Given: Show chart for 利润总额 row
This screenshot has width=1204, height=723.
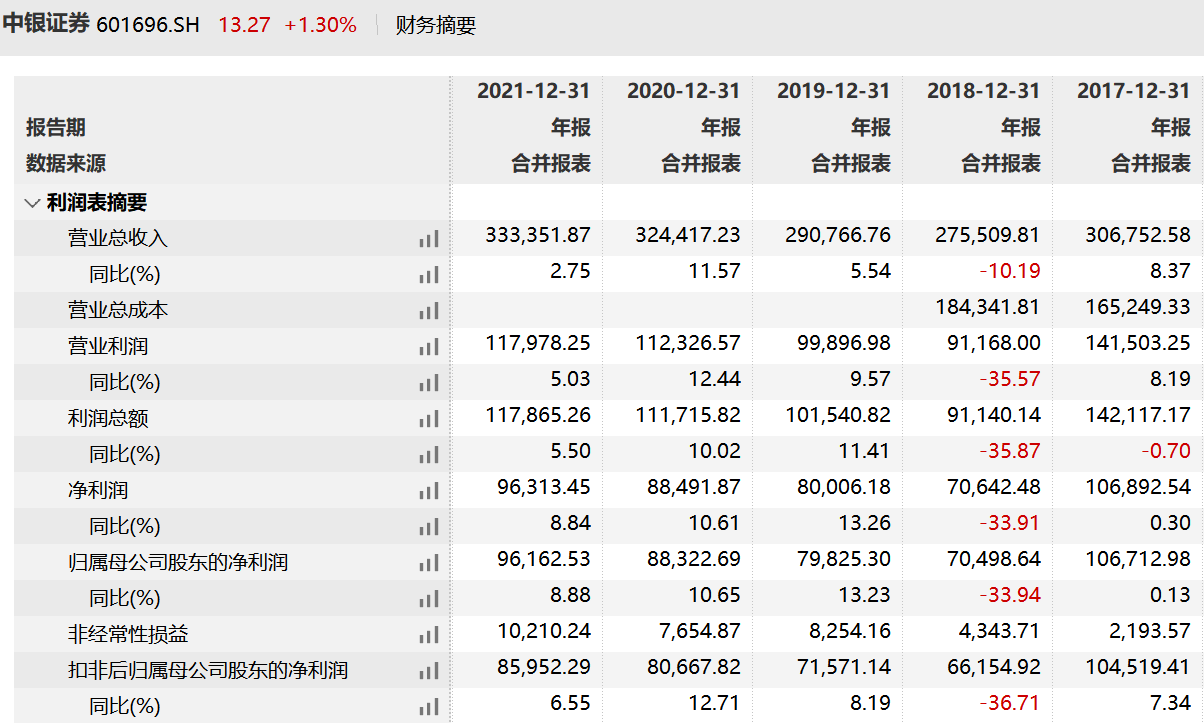Looking at the screenshot, I should (429, 419).
